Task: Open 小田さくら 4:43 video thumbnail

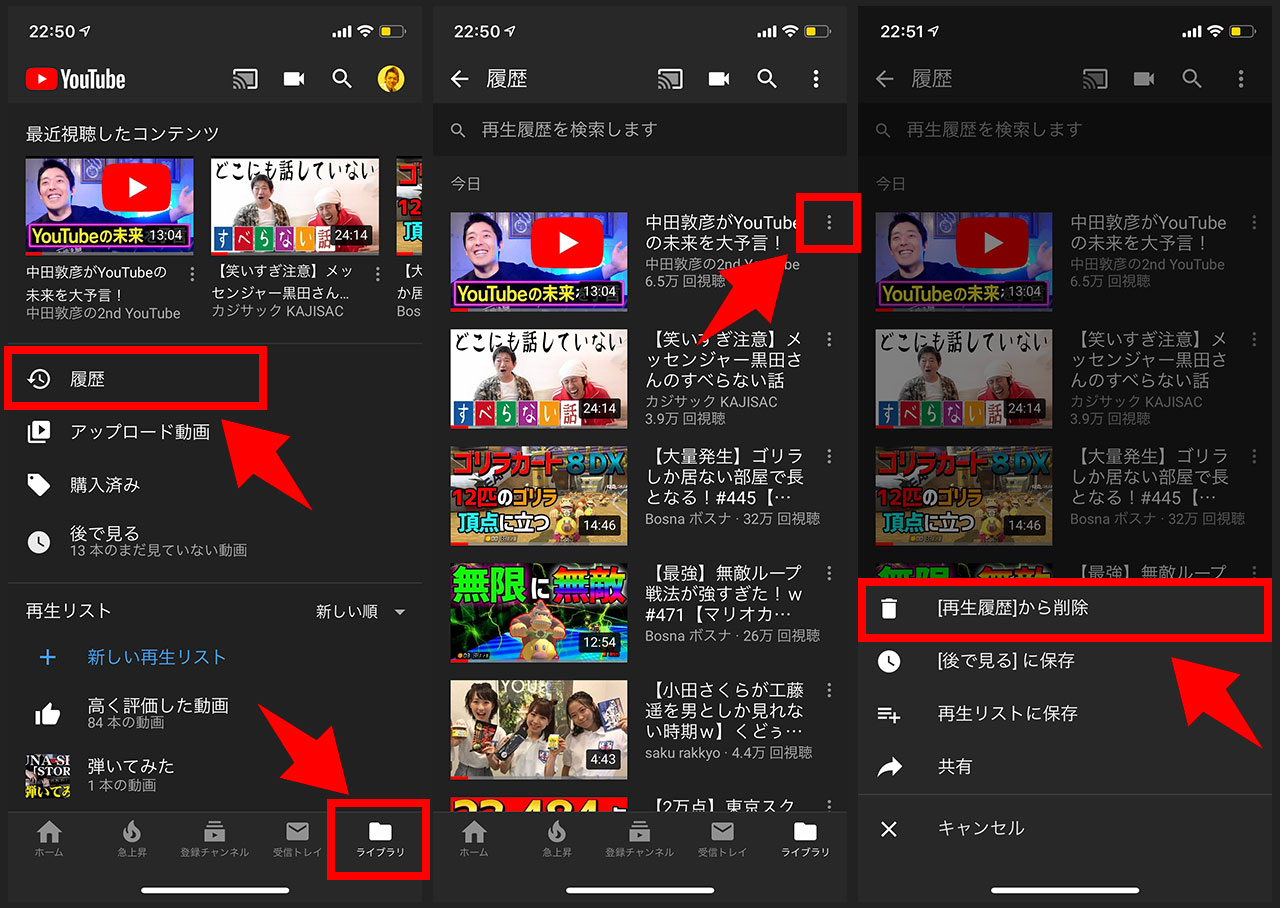Action: [x=539, y=729]
